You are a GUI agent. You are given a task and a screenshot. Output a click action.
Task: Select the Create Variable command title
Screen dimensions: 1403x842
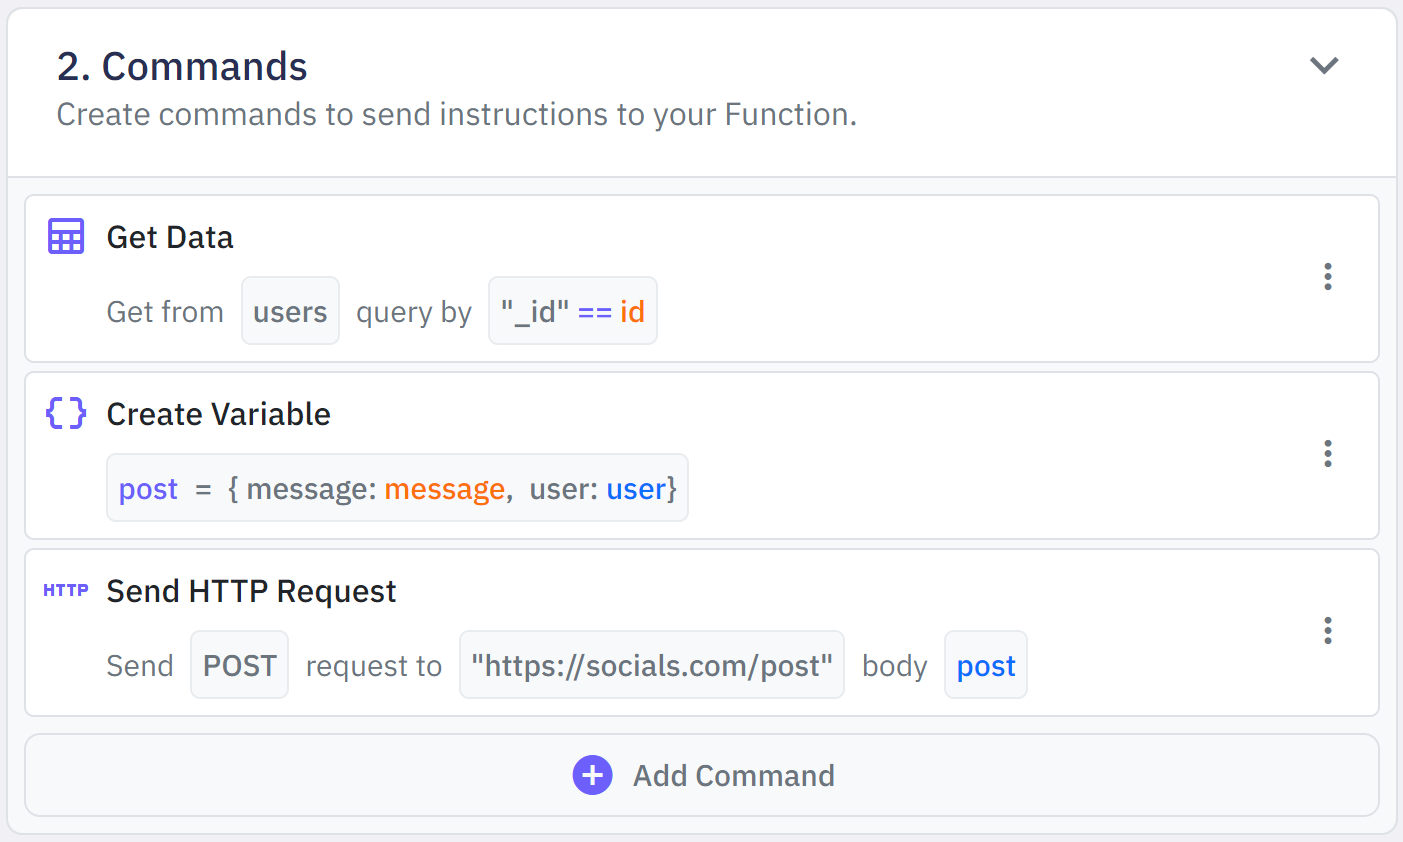(x=218, y=414)
